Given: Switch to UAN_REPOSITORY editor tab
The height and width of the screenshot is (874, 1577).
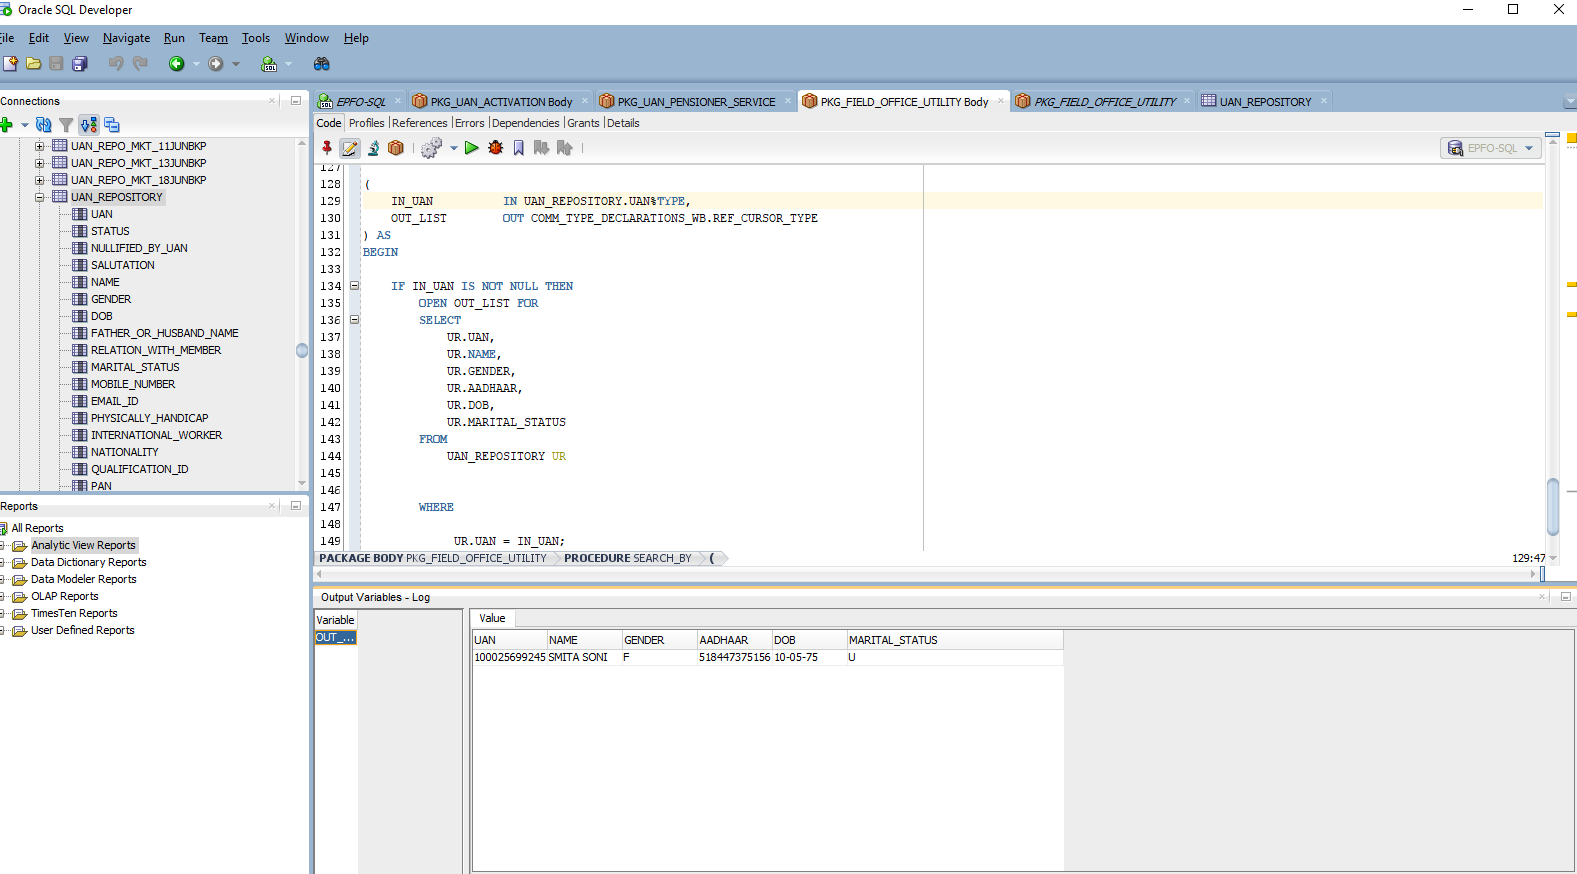Looking at the screenshot, I should coord(1265,102).
